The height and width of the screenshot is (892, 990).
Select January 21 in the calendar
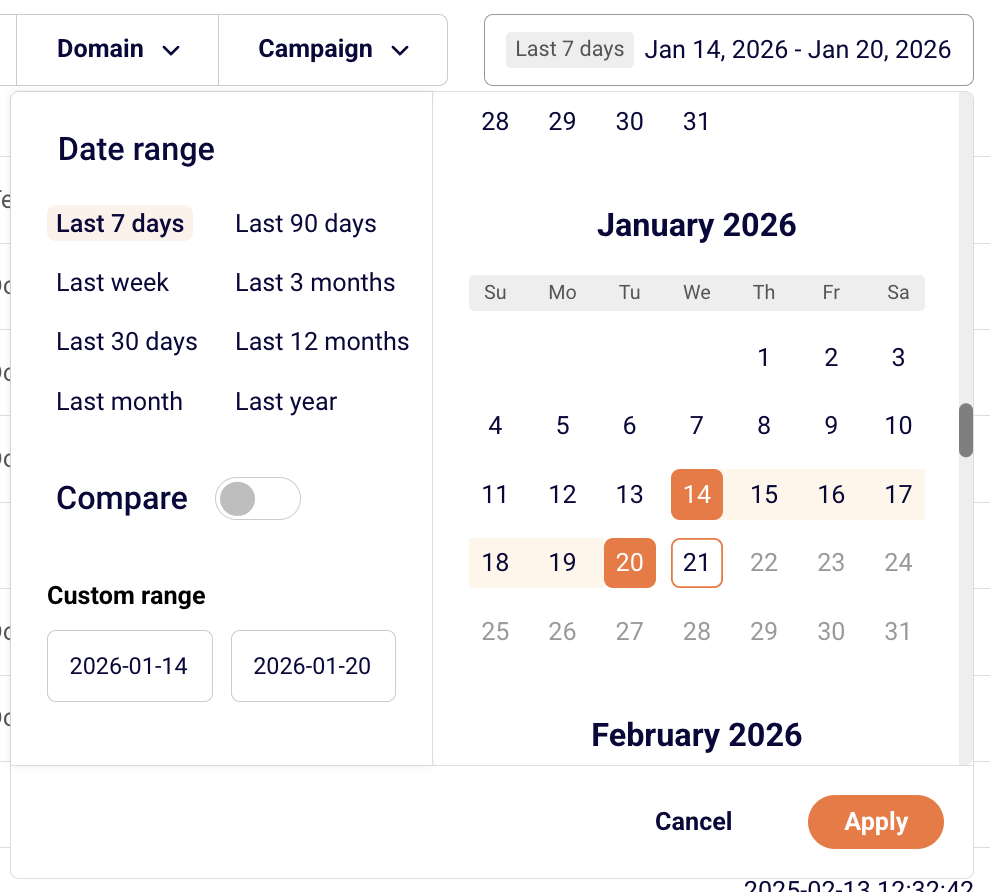[697, 563]
